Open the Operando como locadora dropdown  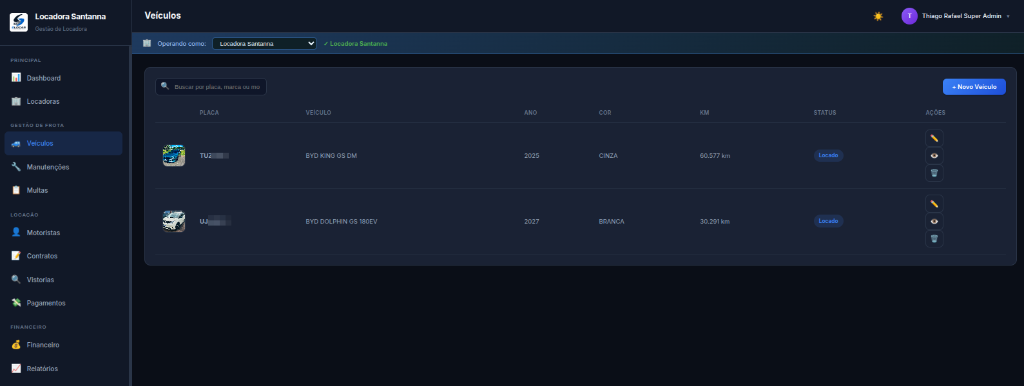point(264,44)
